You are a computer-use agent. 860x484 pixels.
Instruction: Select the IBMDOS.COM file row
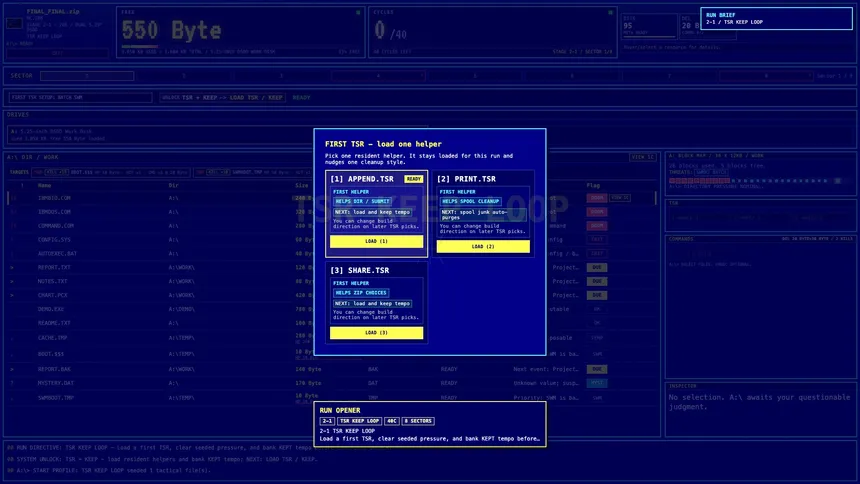(x=331, y=212)
